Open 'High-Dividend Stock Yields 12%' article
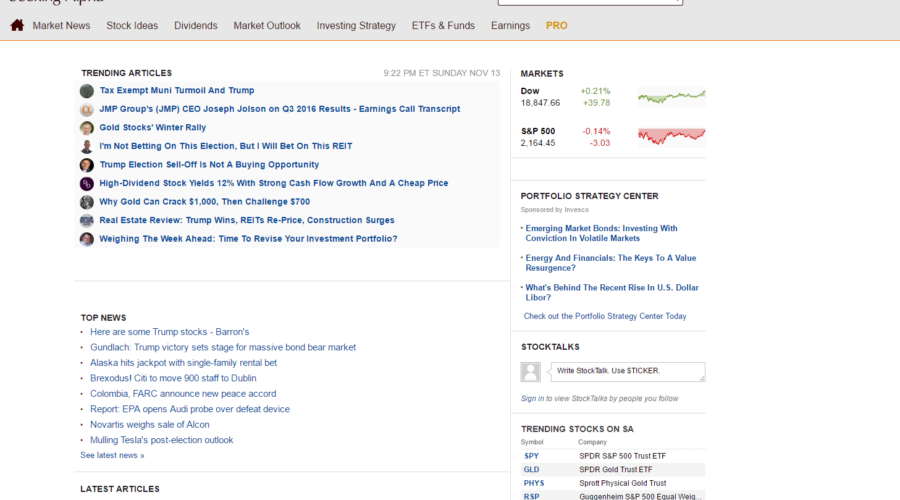 [274, 183]
